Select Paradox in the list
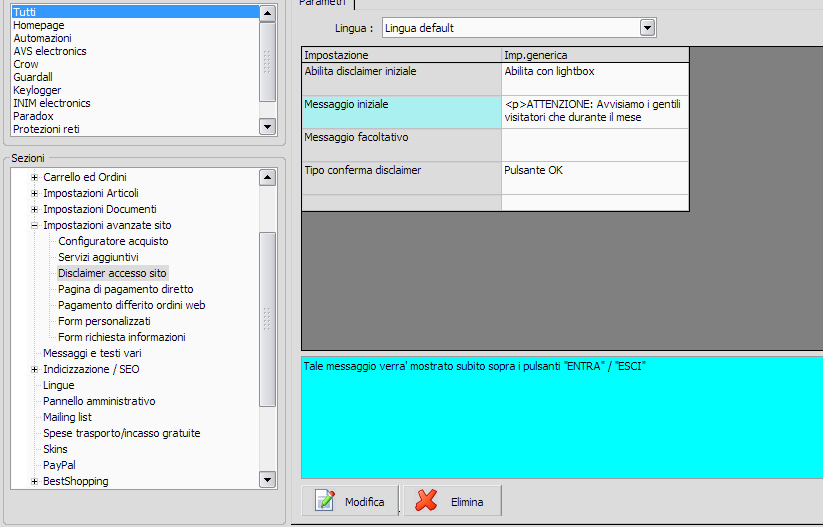The image size is (823, 527). [x=135, y=116]
